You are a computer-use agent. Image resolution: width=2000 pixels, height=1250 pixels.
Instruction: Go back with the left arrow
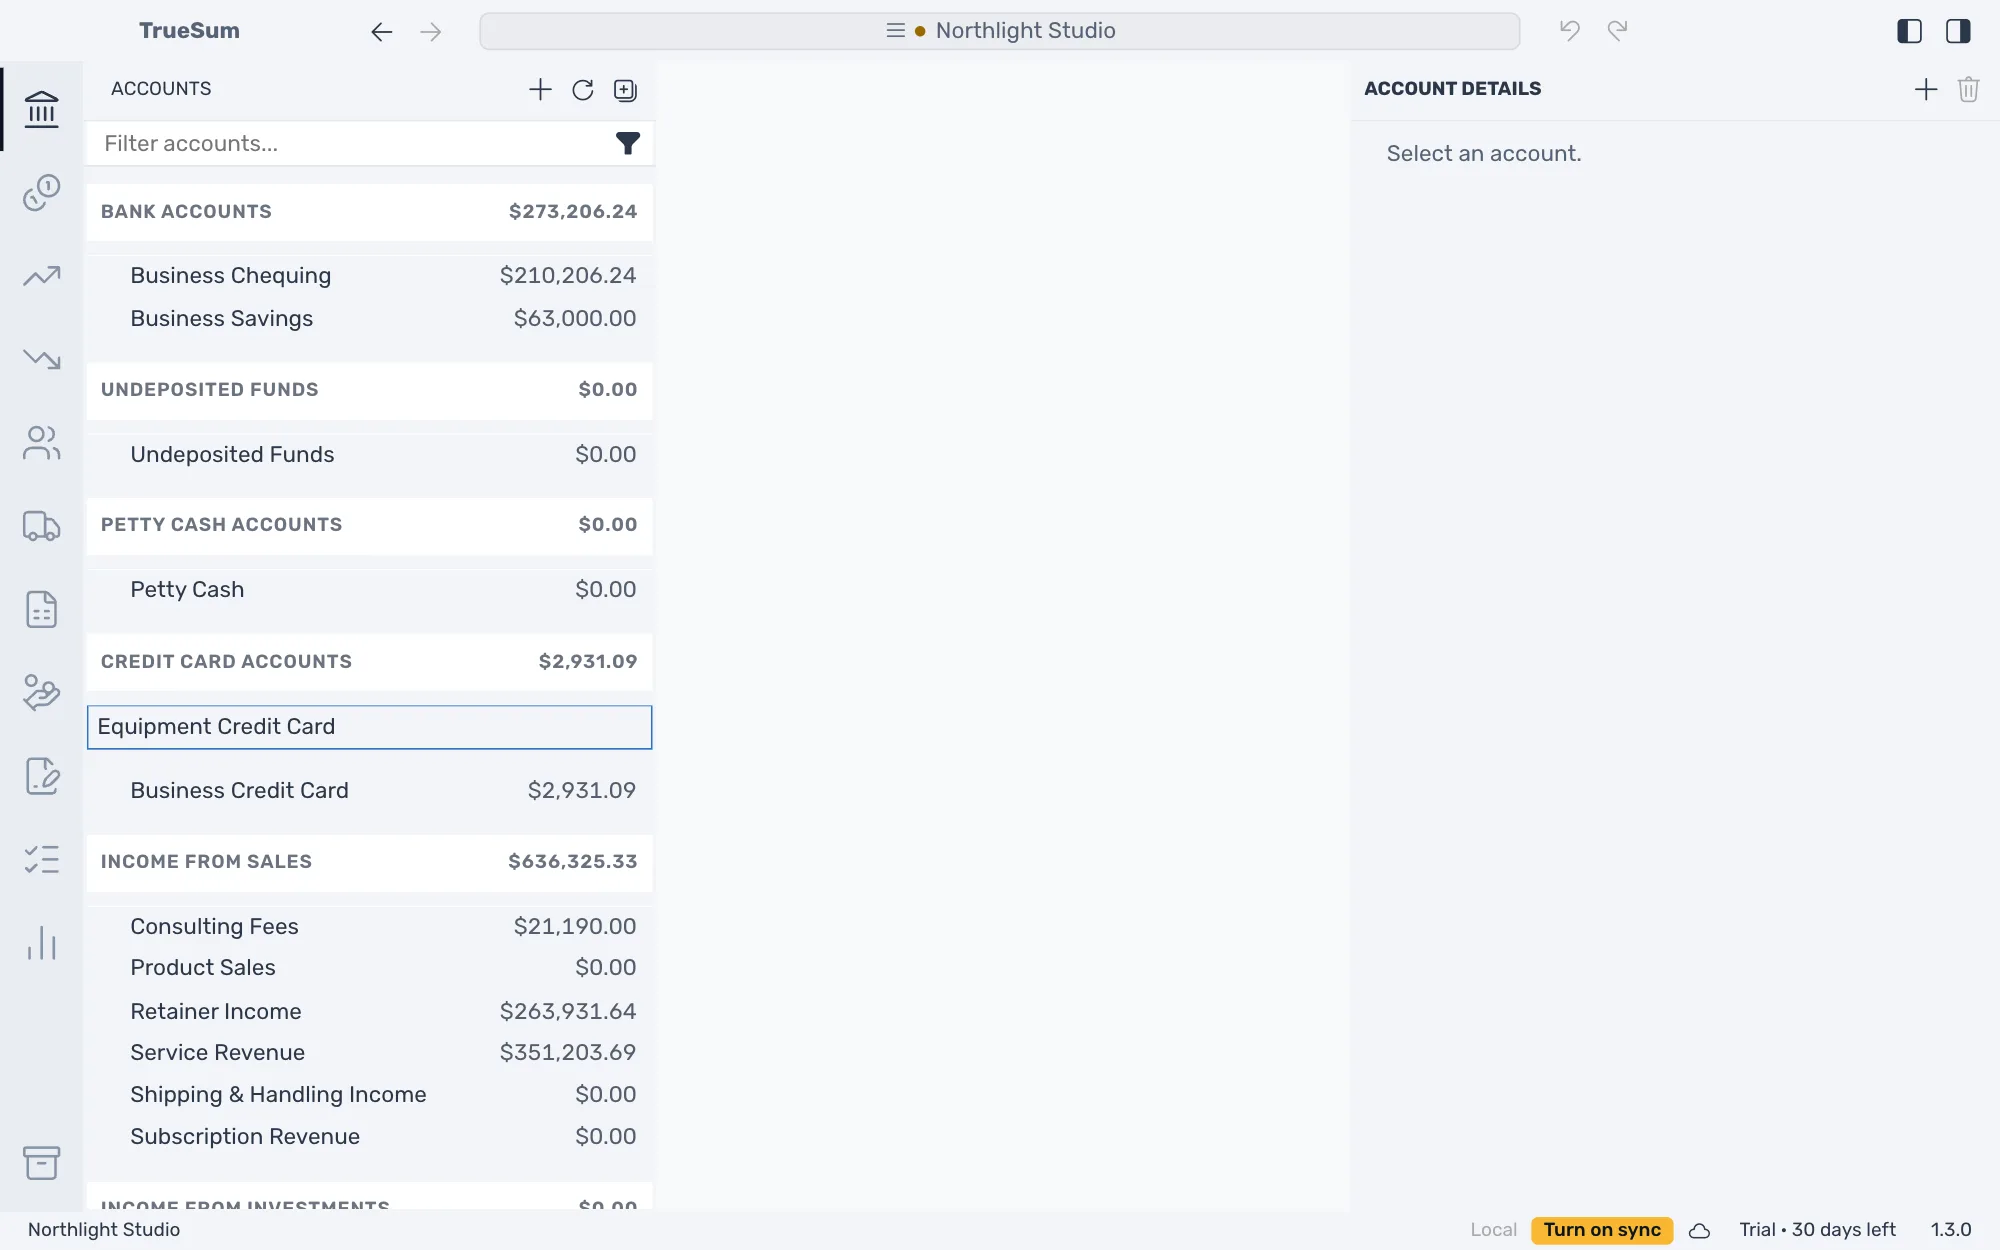point(381,32)
